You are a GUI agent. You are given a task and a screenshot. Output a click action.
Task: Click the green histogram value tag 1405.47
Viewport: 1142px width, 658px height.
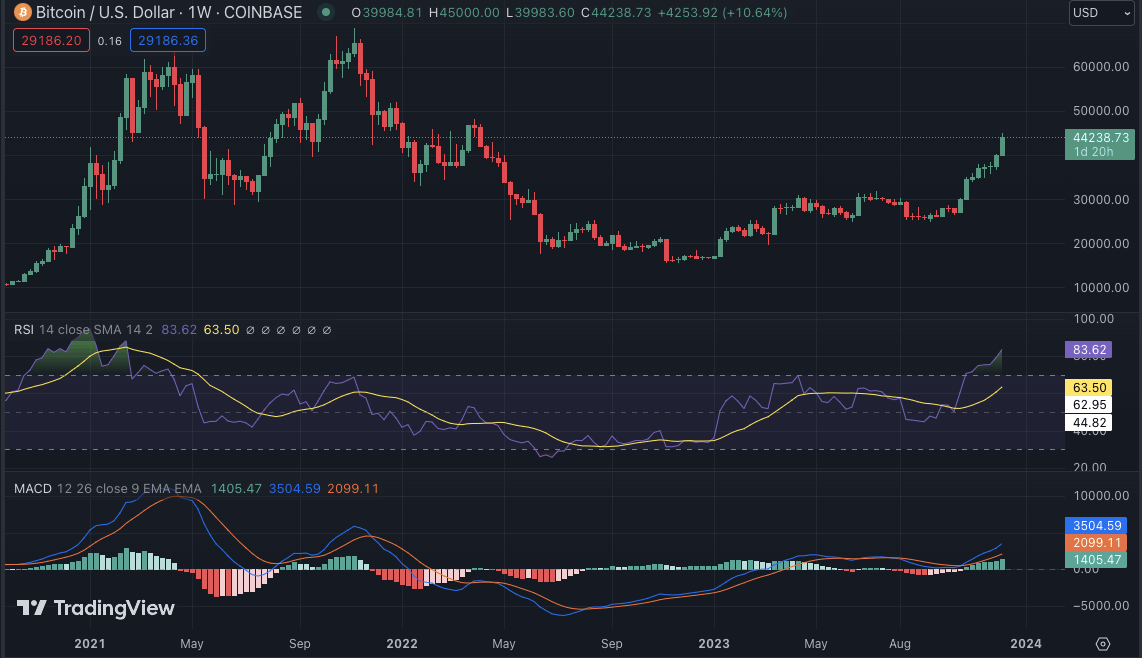[x=1100, y=560]
